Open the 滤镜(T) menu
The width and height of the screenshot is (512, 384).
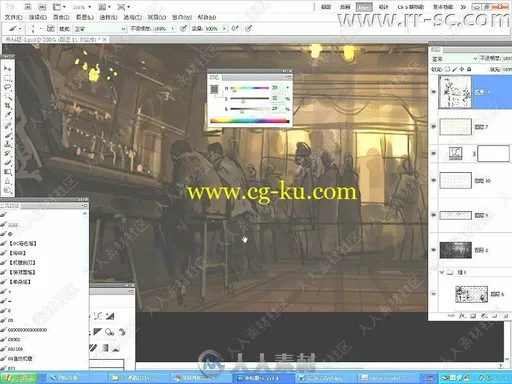click(133, 17)
